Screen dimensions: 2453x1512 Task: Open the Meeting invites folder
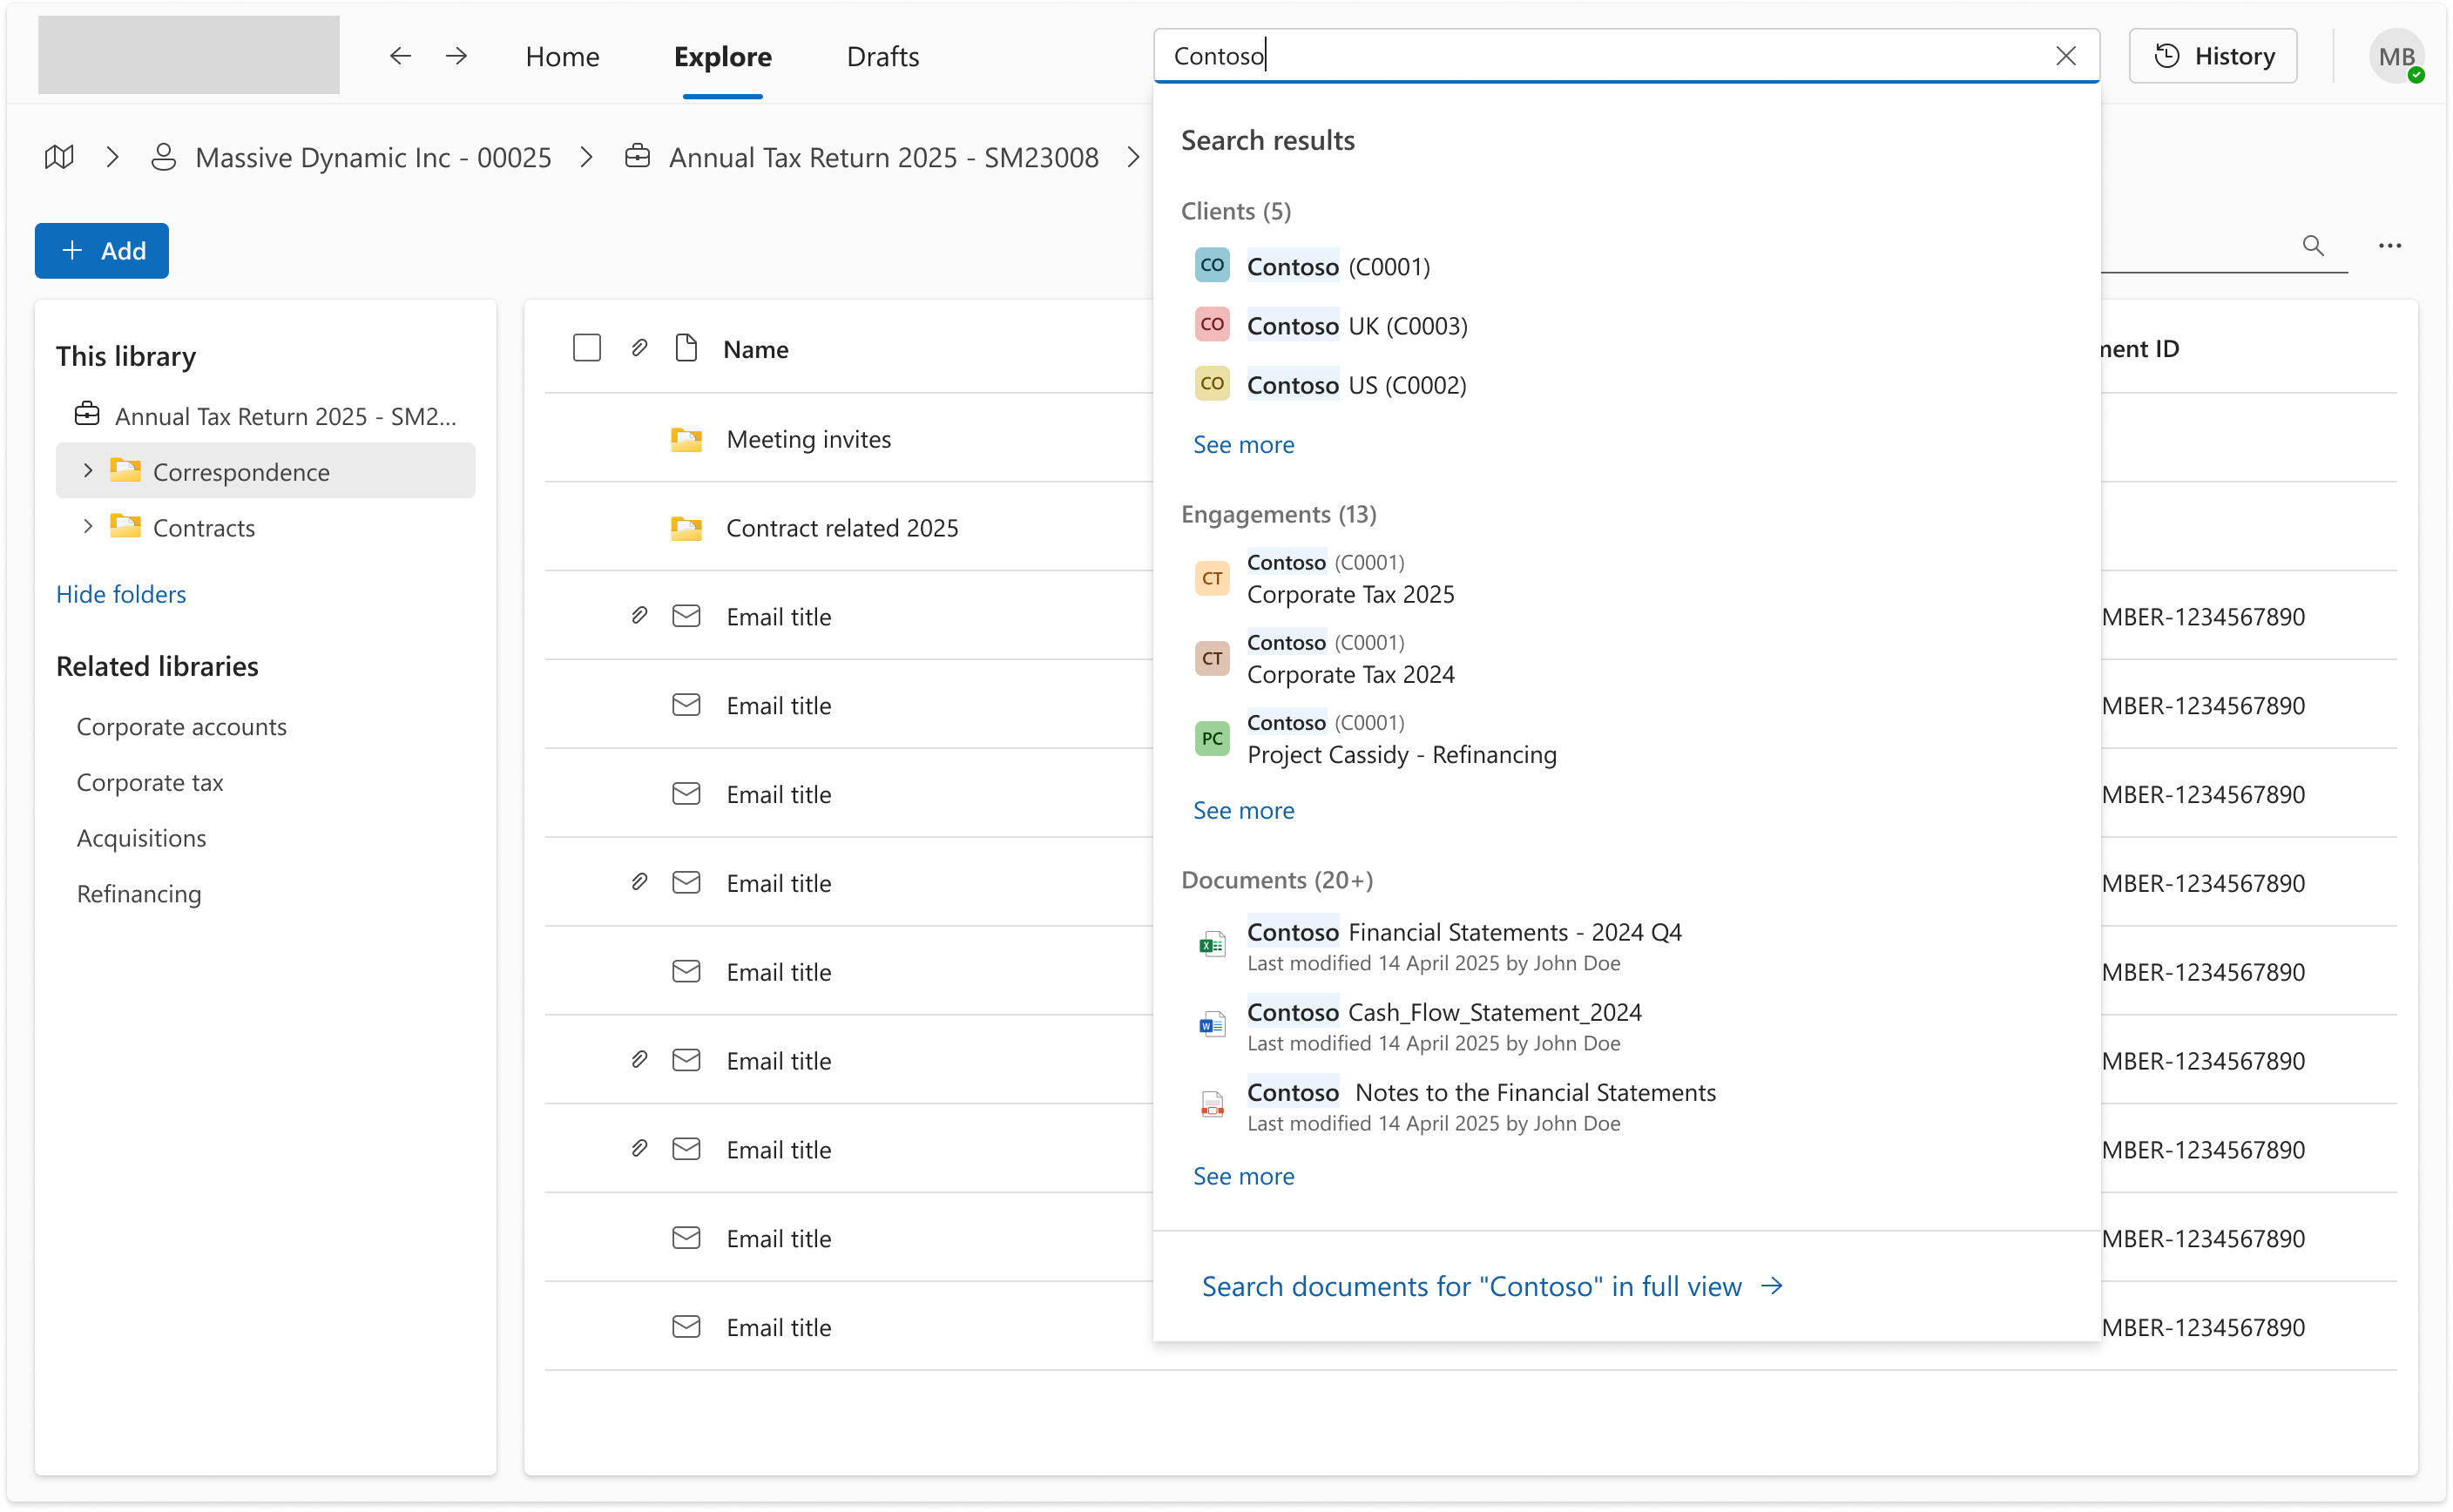point(808,439)
